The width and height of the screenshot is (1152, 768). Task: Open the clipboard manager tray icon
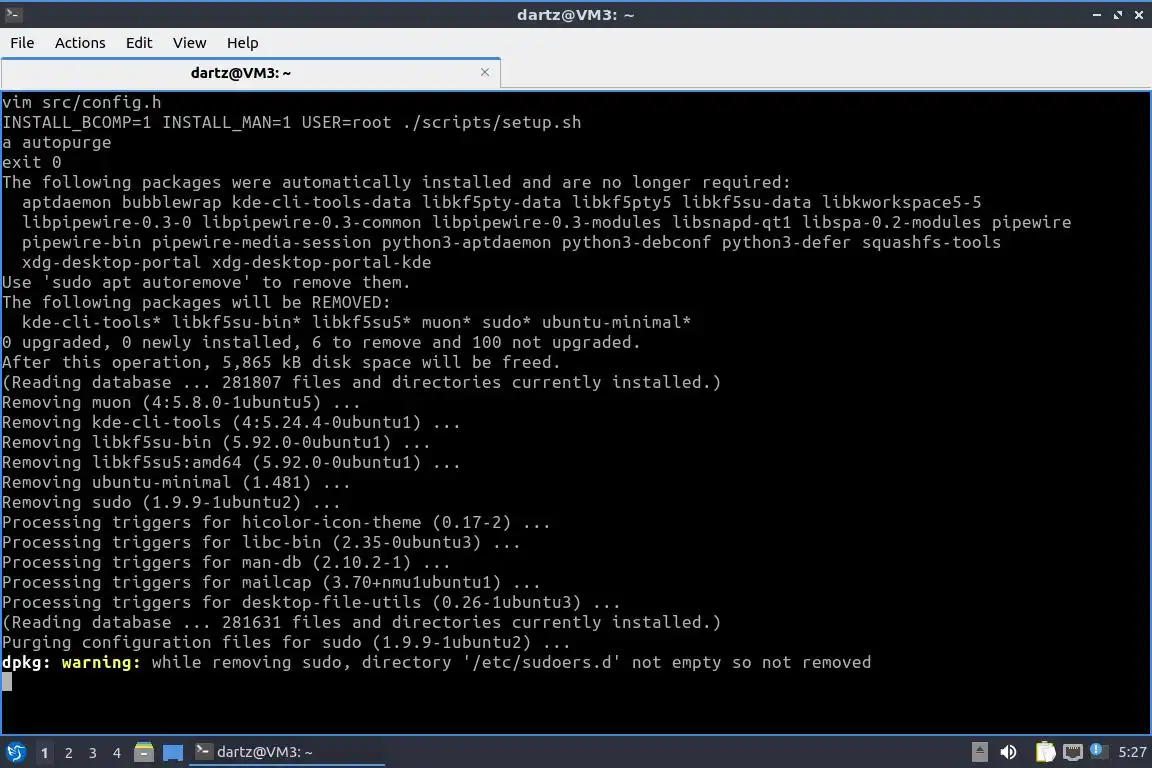tap(1045, 752)
